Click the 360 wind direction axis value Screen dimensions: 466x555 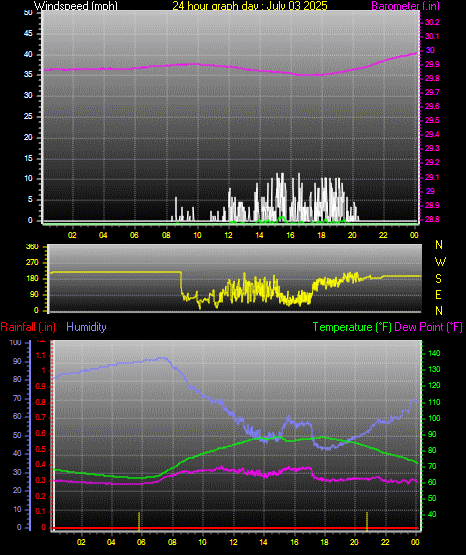(x=32, y=247)
